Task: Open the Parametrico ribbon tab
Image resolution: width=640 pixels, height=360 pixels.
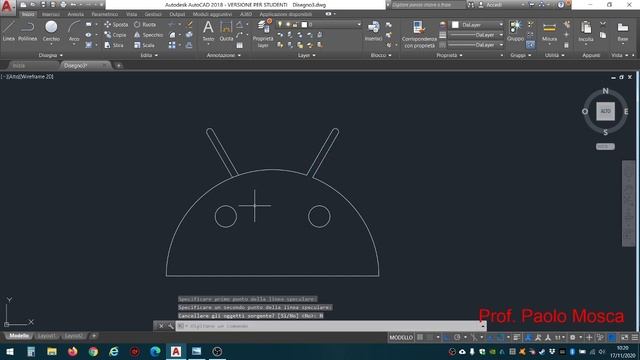Action: (105, 14)
